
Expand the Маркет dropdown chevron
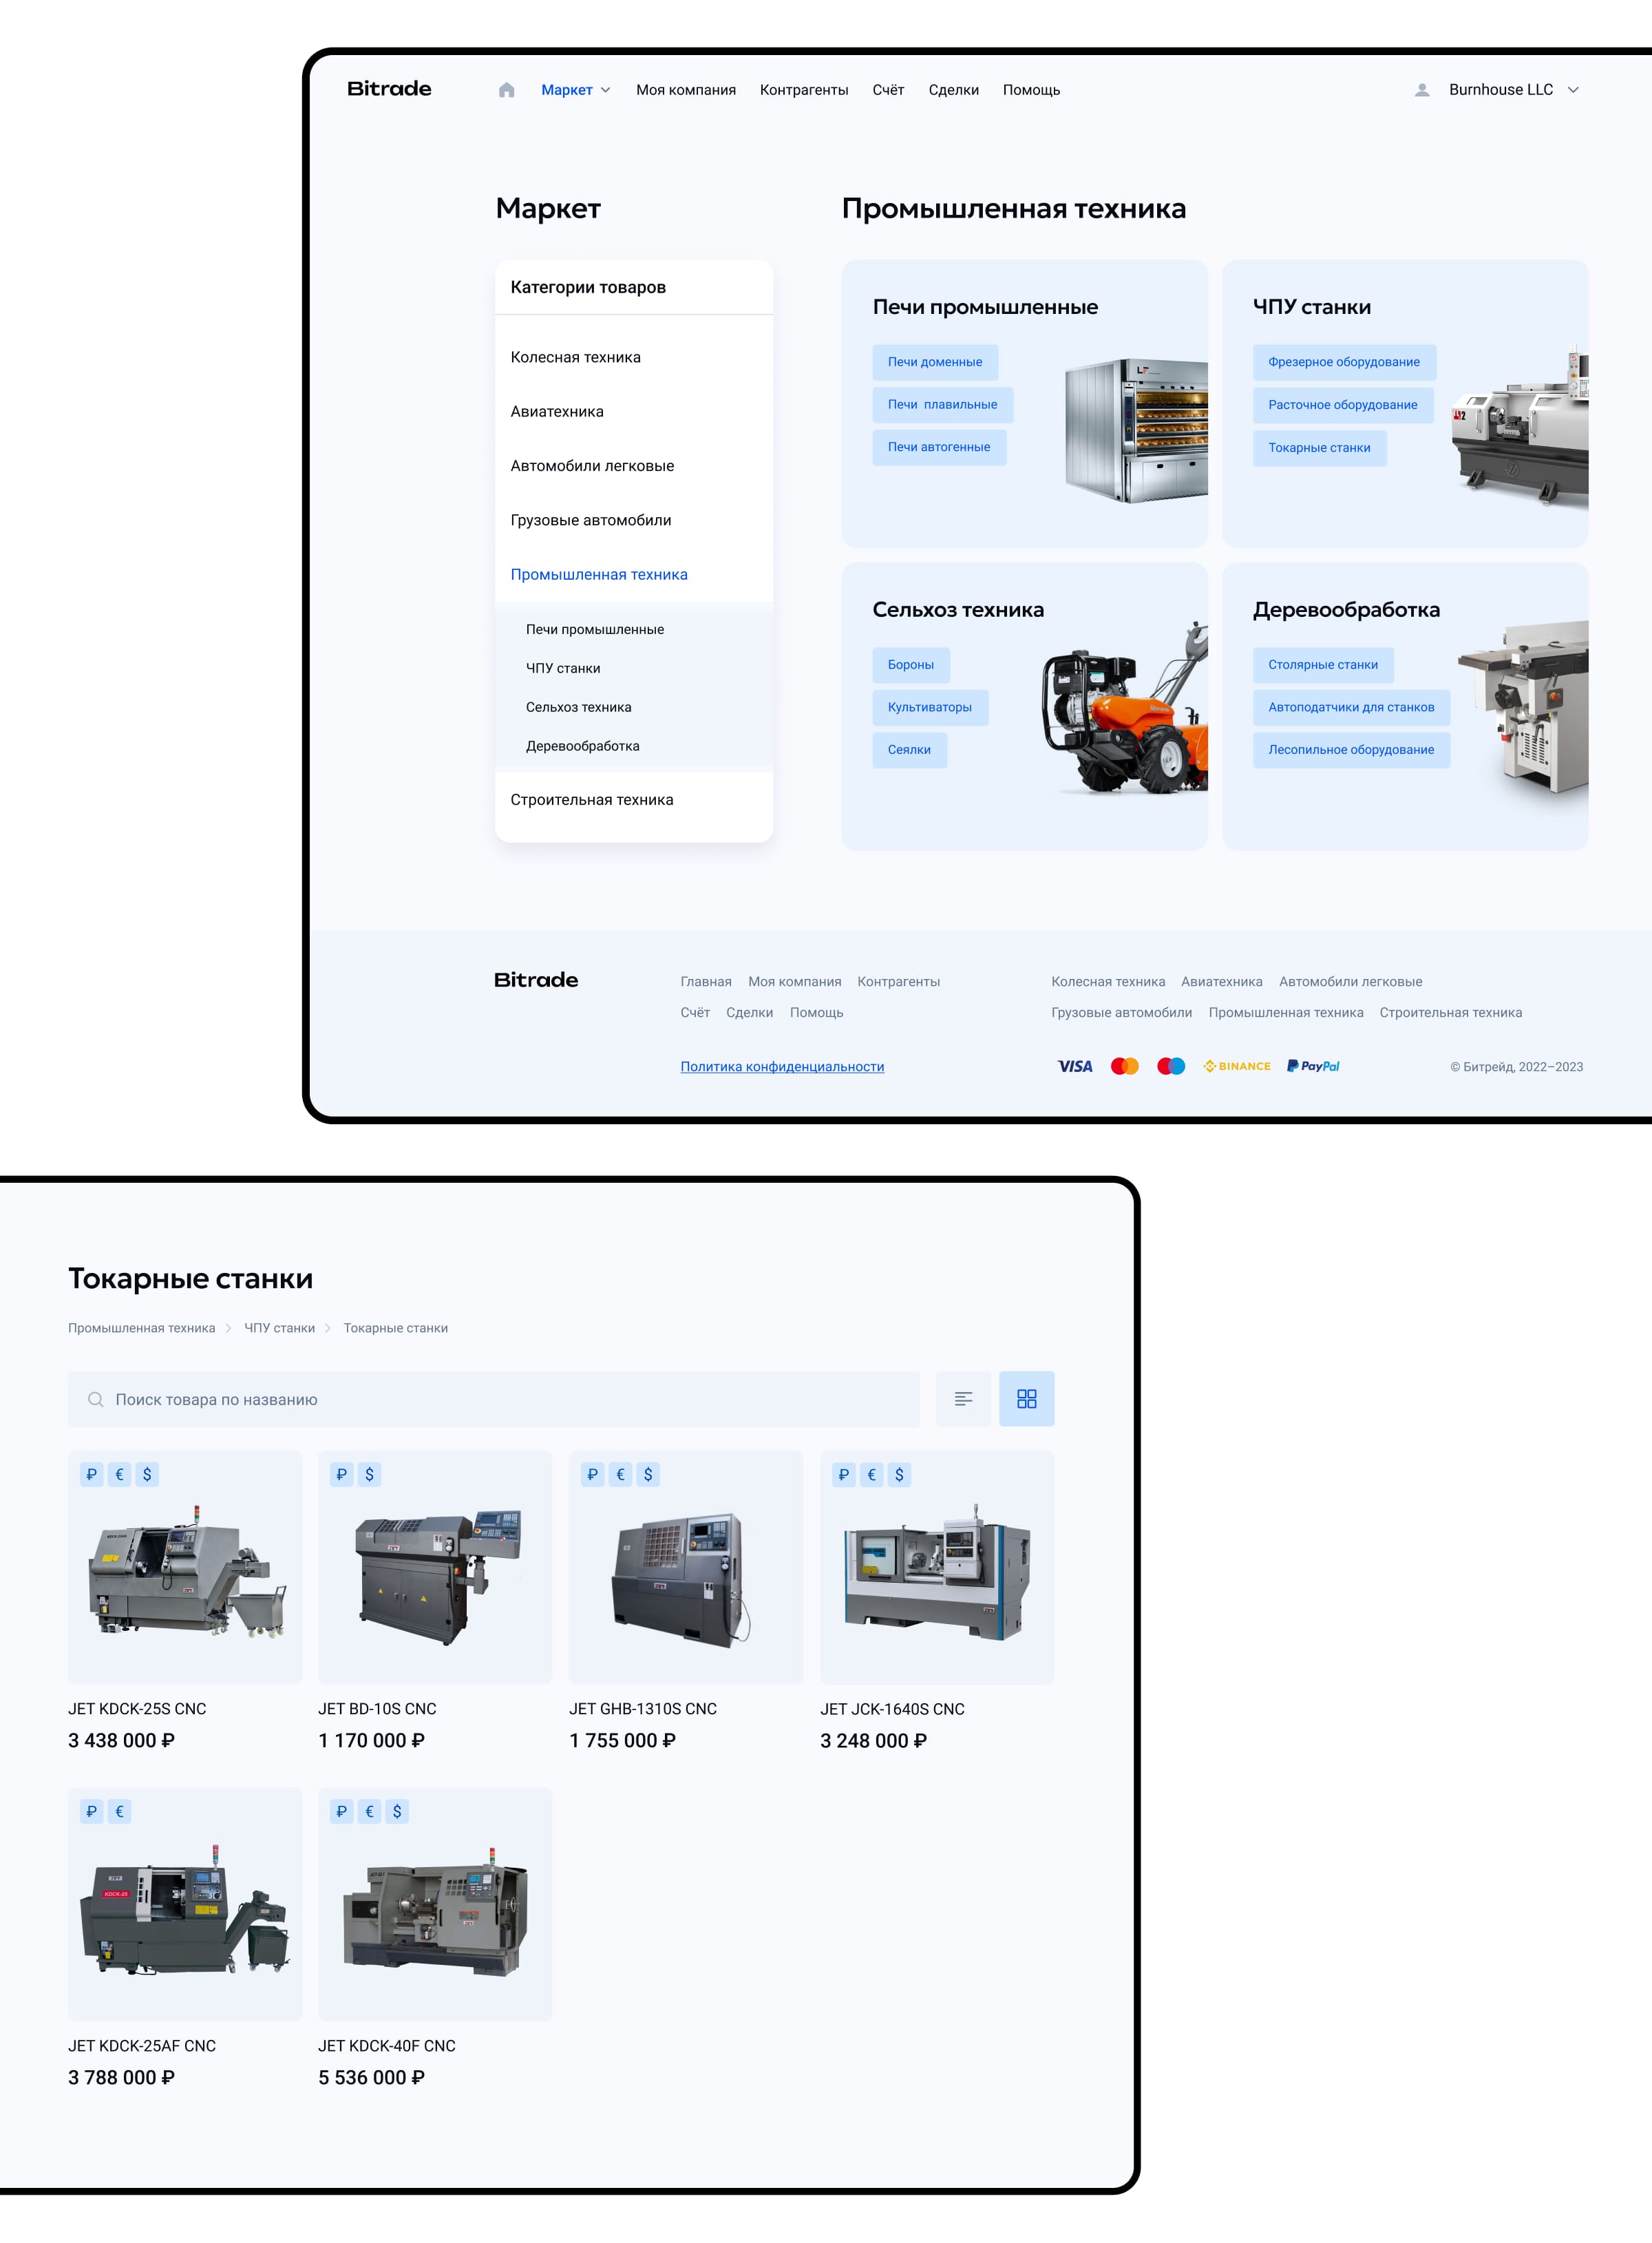point(605,90)
